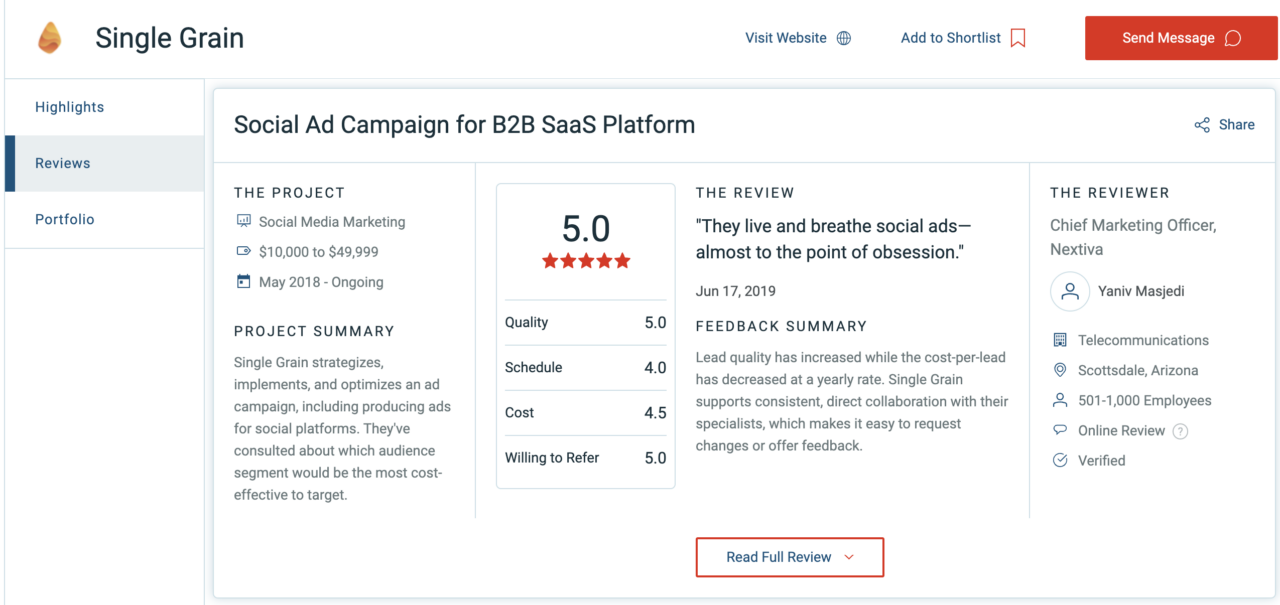Click the review title Social Ad Campaign heading

click(464, 125)
